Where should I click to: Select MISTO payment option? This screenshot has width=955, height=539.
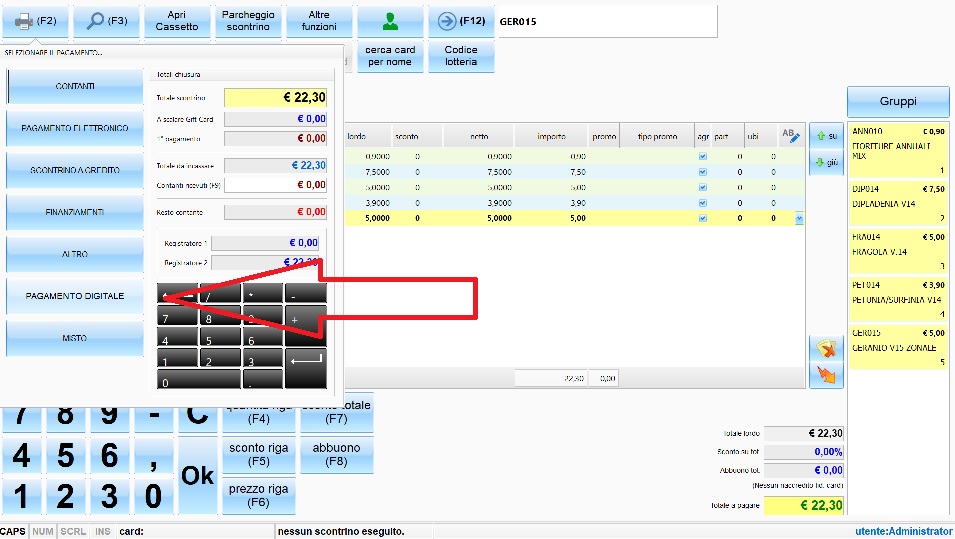pos(75,338)
